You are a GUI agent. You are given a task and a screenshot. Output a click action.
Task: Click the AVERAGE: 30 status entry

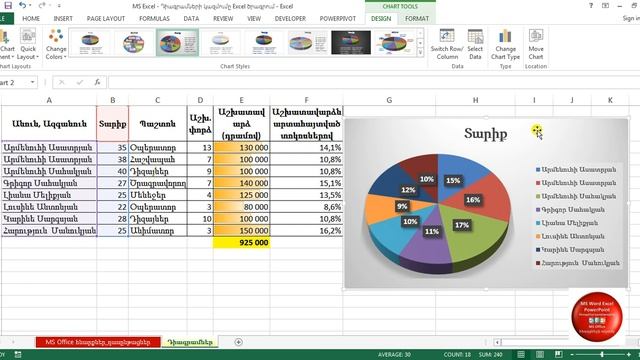pyautogui.click(x=394, y=354)
